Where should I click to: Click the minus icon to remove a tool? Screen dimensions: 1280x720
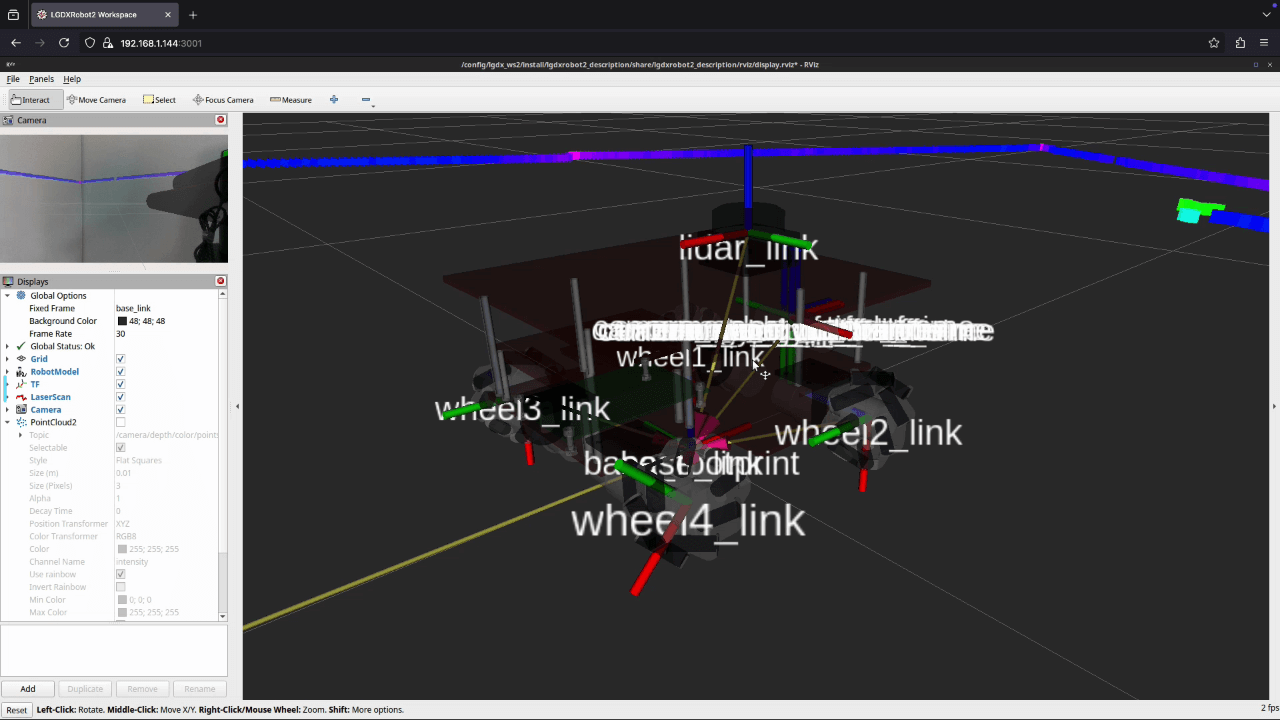coord(365,100)
